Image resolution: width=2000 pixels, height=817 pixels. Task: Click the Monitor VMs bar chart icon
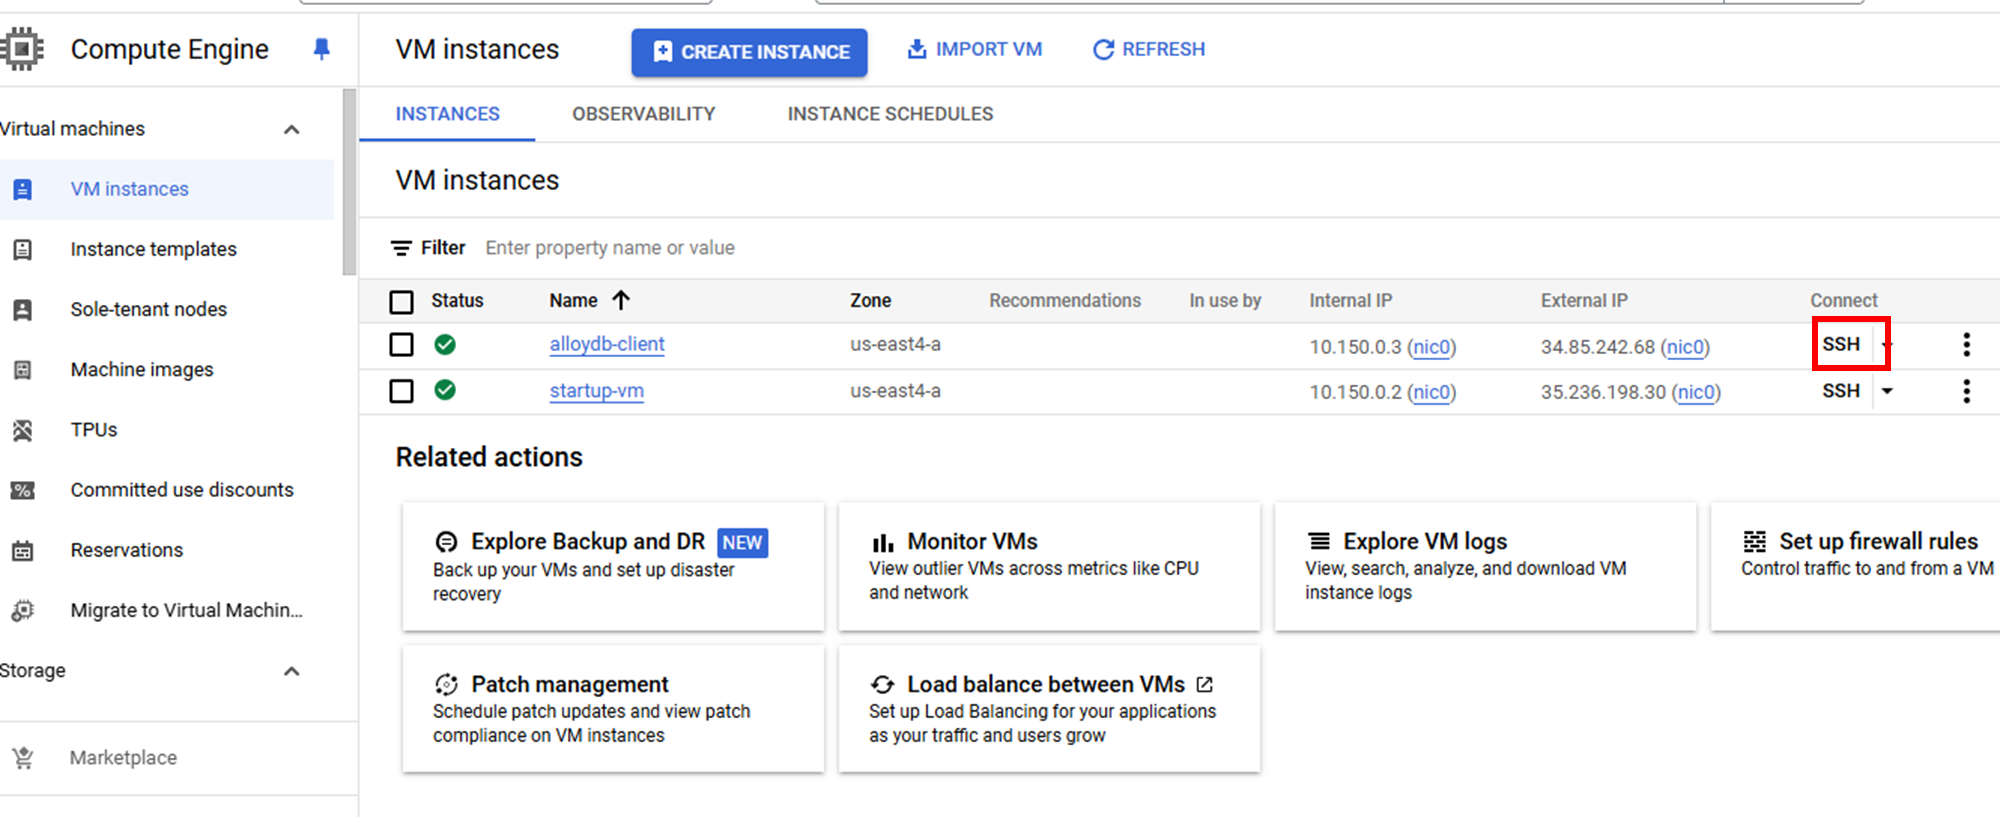coord(882,542)
